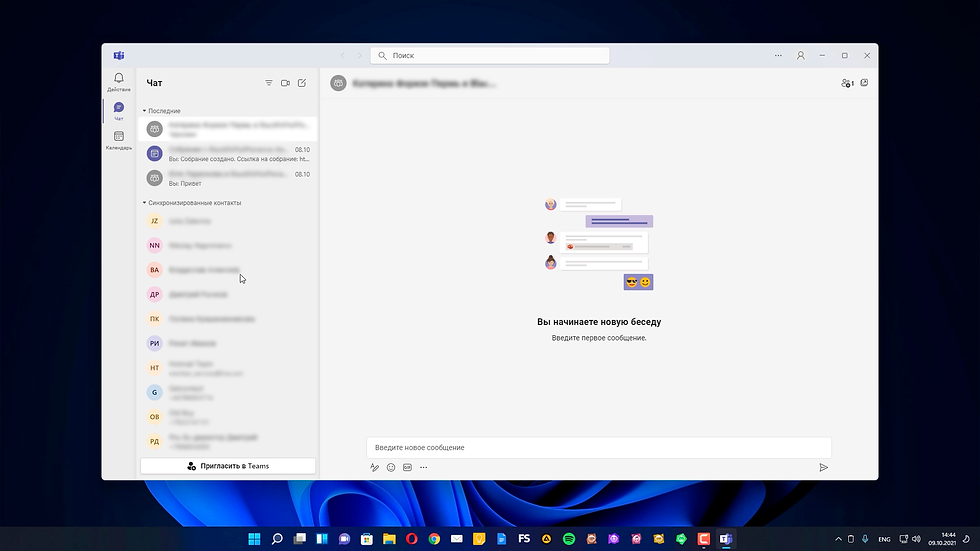
Task: Click the Введите новое сообщение message box
Action: (x=599, y=447)
